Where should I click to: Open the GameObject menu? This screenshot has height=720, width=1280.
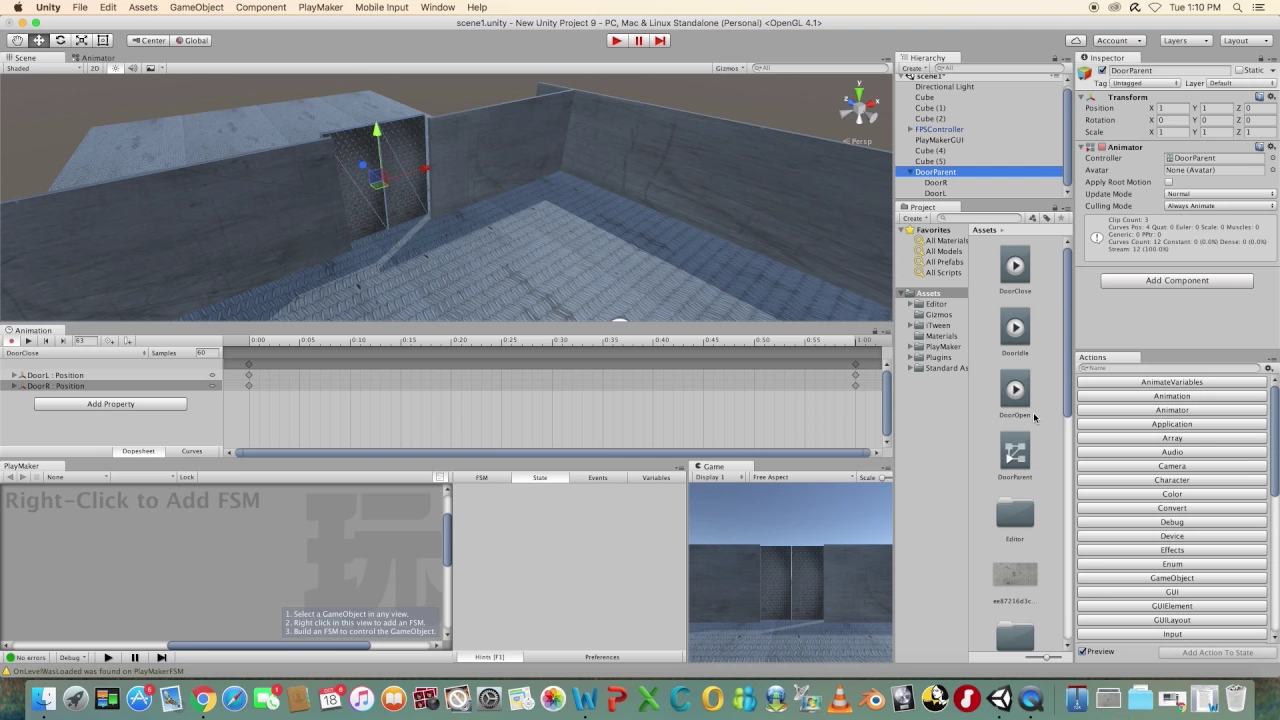[196, 7]
